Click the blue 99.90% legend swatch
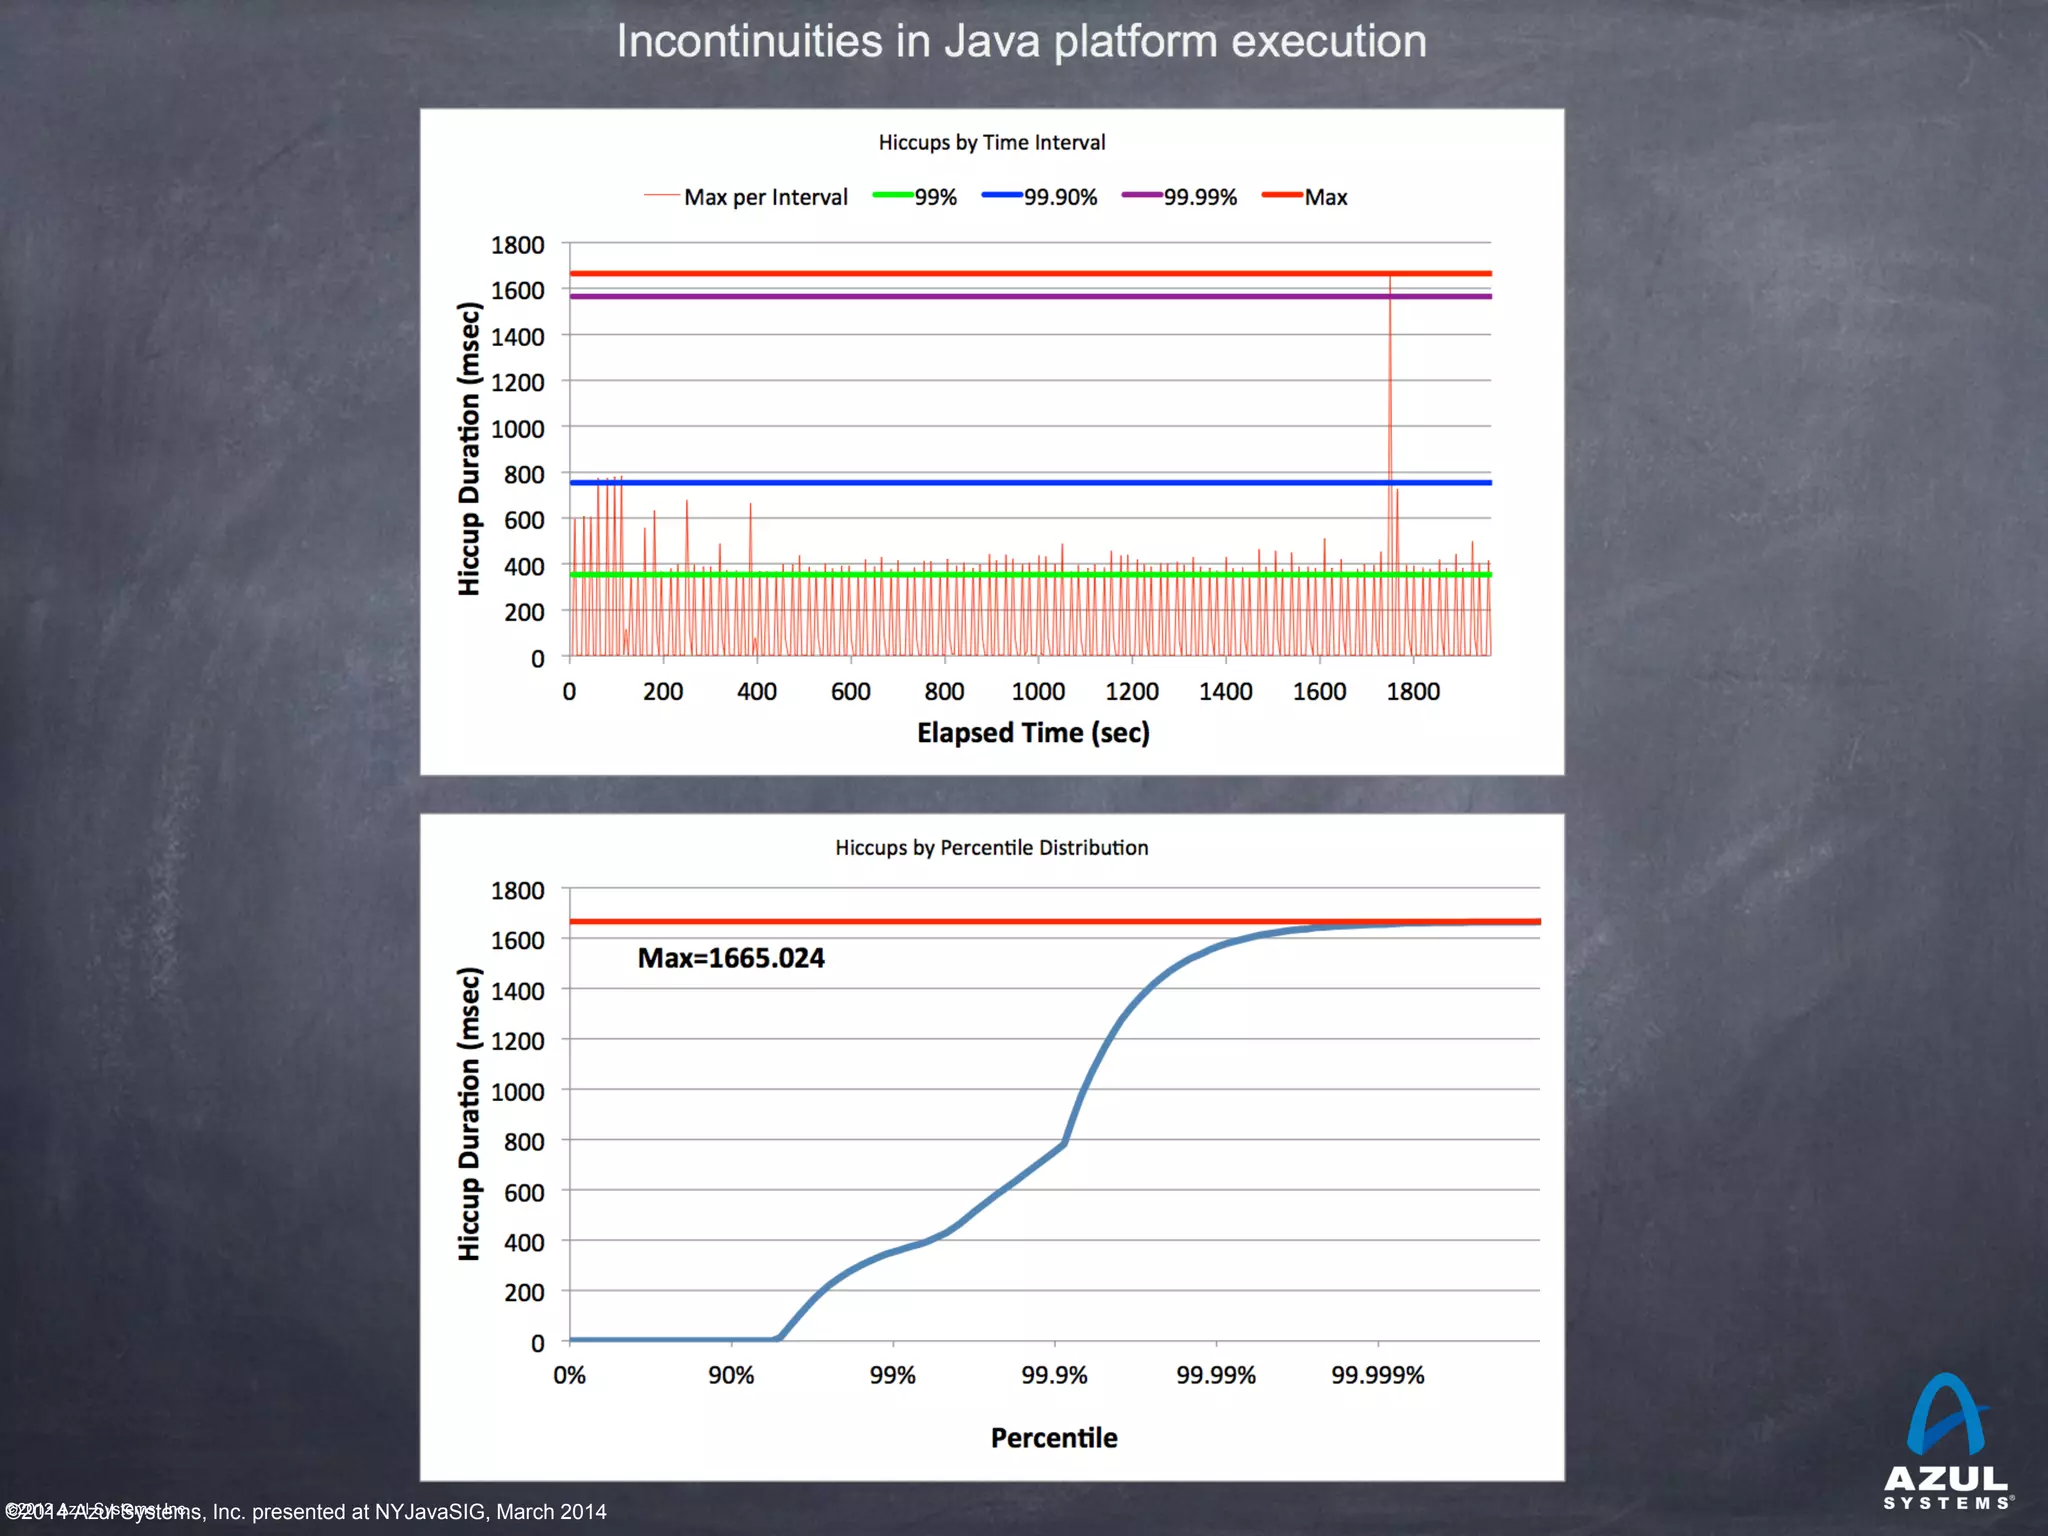2048x1536 pixels. 1001,195
